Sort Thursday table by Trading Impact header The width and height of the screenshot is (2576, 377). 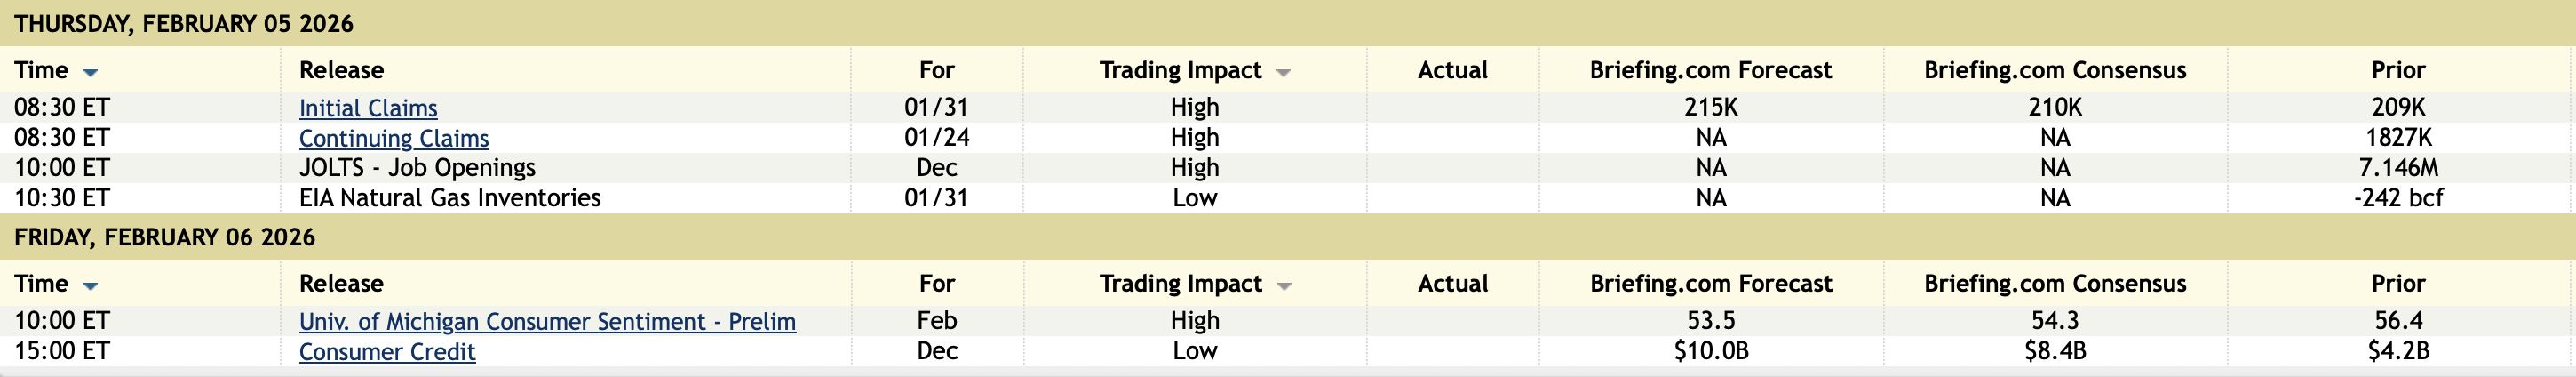(1180, 70)
